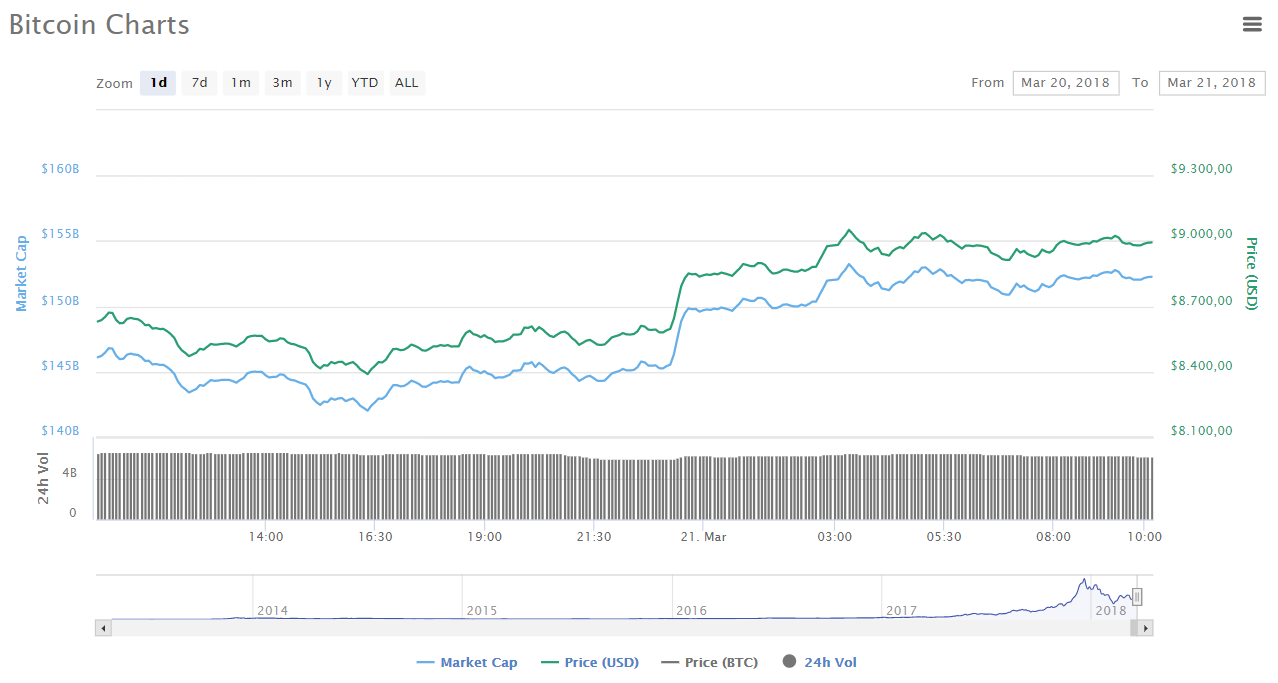Click the $8.400,00 price axis label
This screenshot has height=683, width=1278.
pyautogui.click(x=1201, y=366)
